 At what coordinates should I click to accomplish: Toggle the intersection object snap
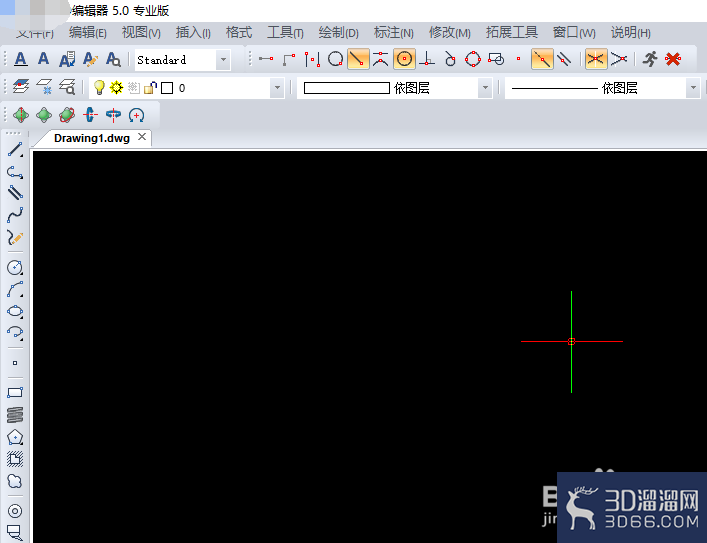pyautogui.click(x=596, y=59)
